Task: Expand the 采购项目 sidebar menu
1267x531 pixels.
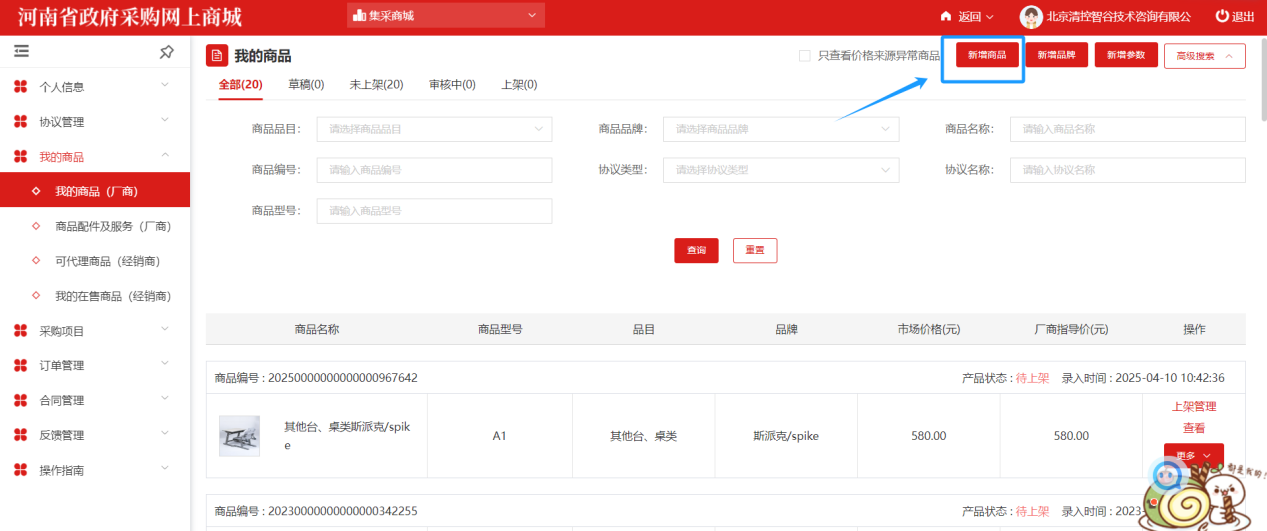Action: 95,330
